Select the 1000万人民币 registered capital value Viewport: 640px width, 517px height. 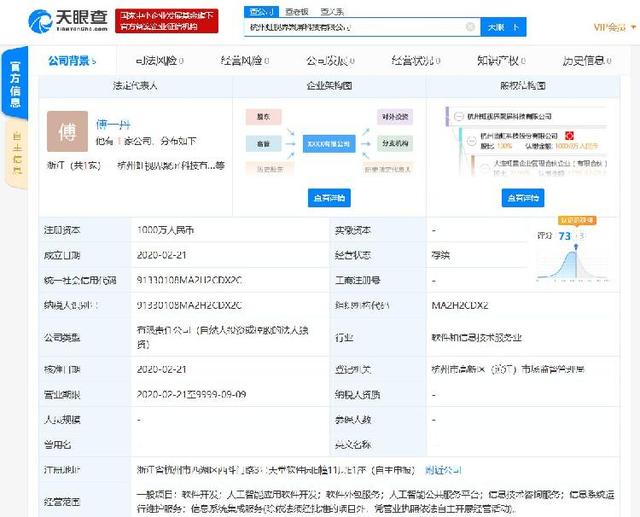click(x=165, y=230)
